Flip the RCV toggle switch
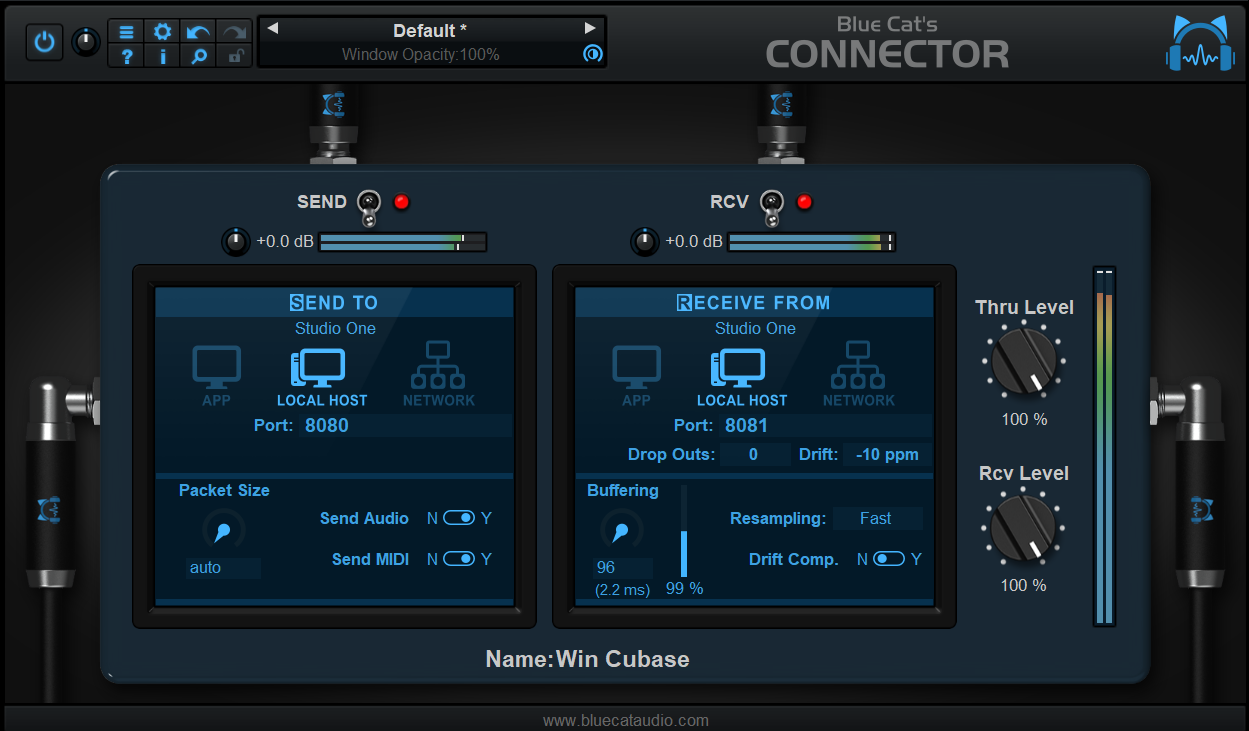This screenshot has height=731, width=1249. [x=771, y=206]
